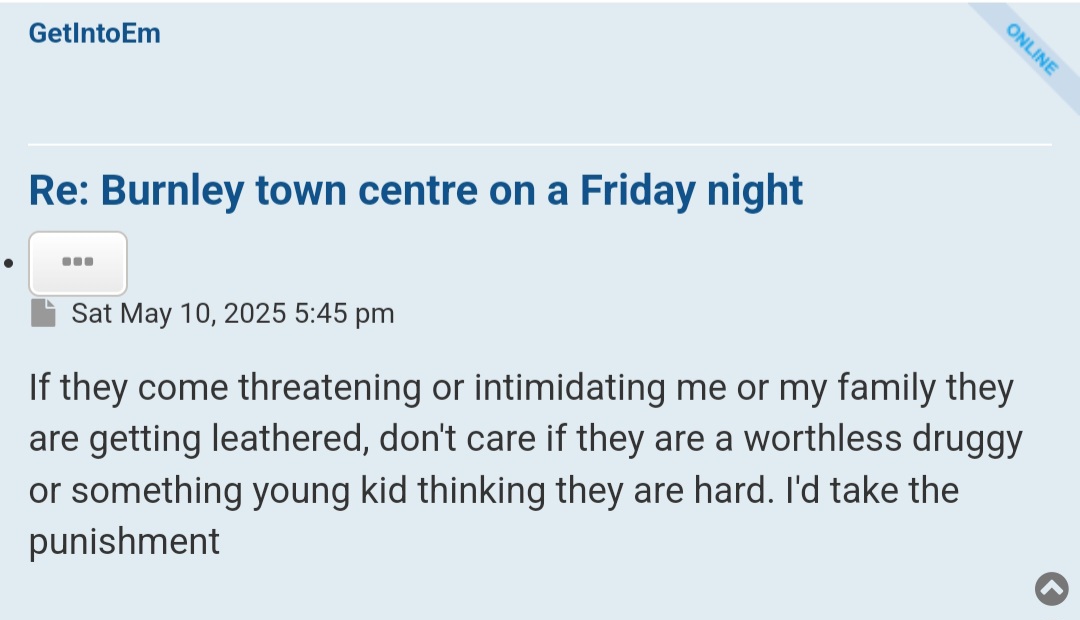
Task: Click the ONLINE status ribbon badge
Action: pos(1032,49)
